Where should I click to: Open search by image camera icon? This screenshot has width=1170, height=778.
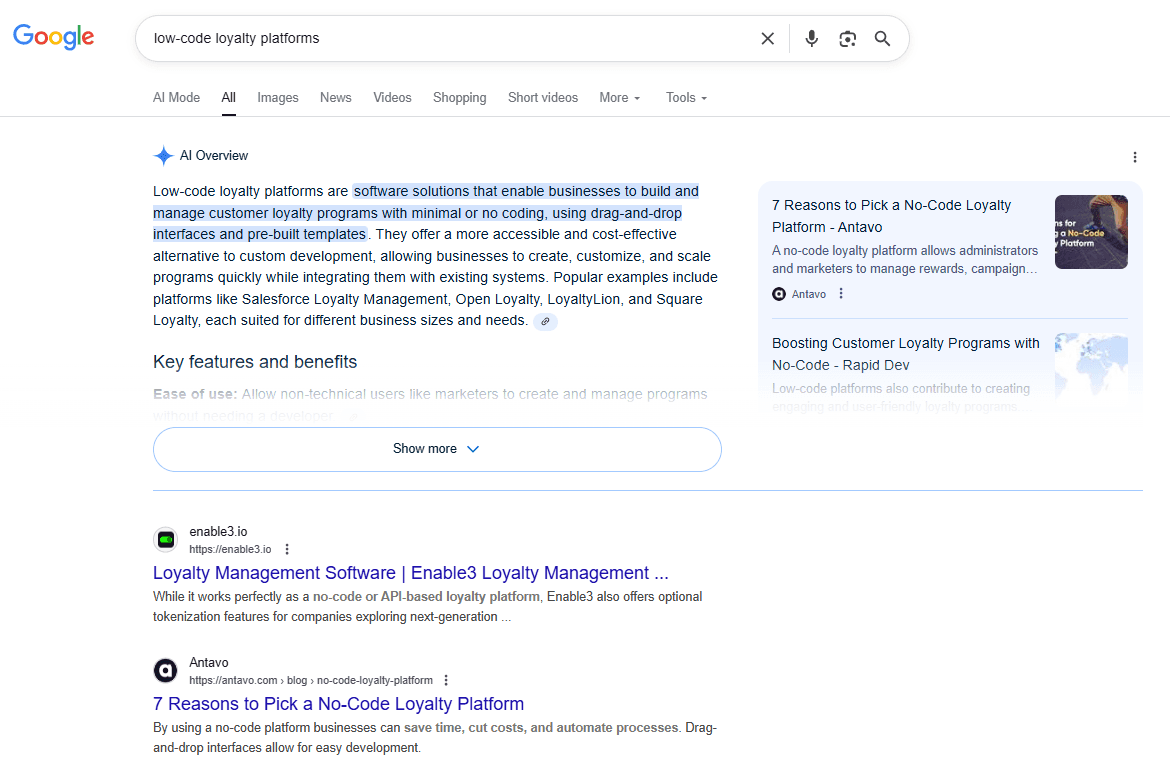tap(847, 39)
